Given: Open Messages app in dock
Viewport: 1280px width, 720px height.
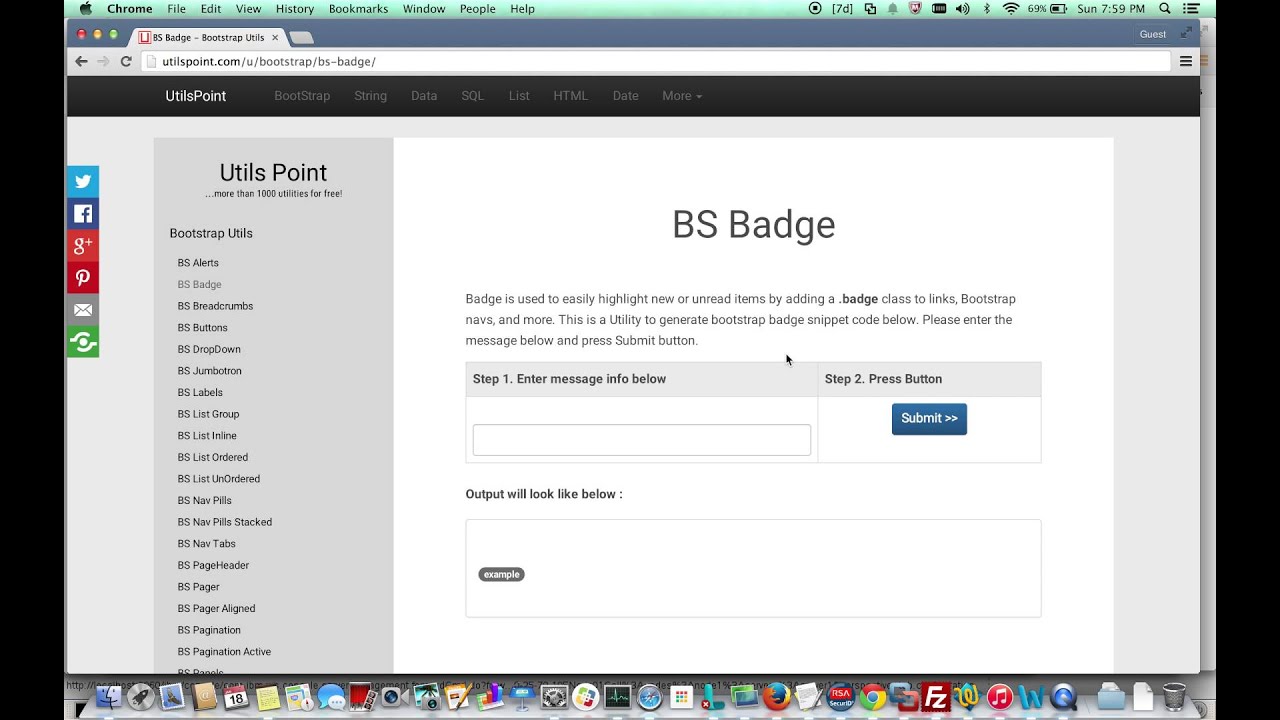Looking at the screenshot, I should [331, 697].
